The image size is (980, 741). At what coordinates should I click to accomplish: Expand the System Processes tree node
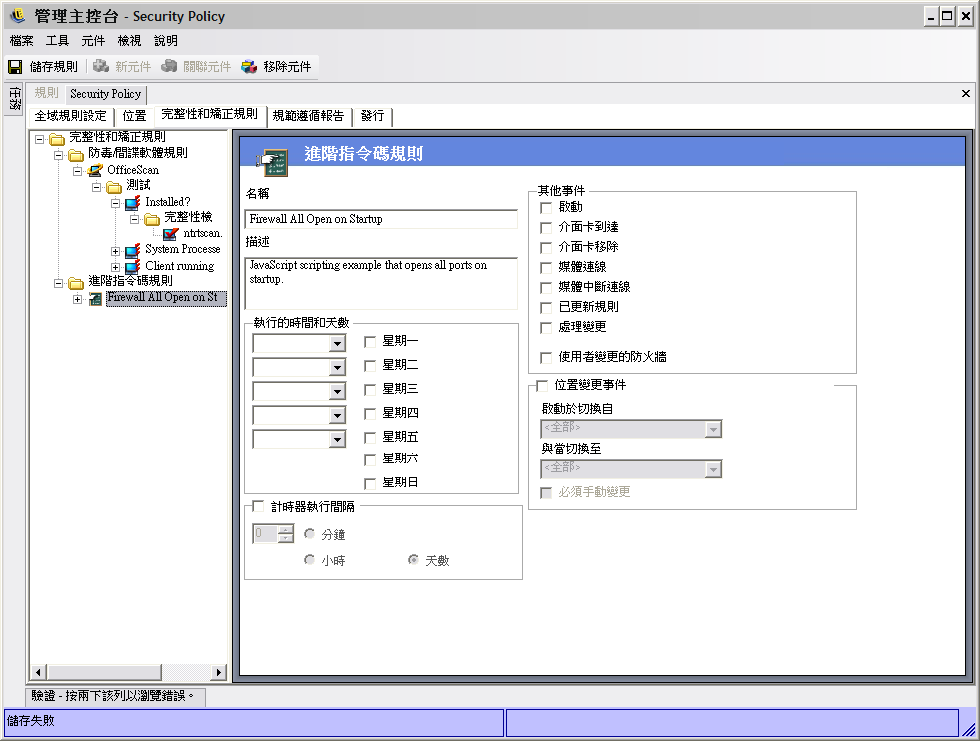[116, 251]
